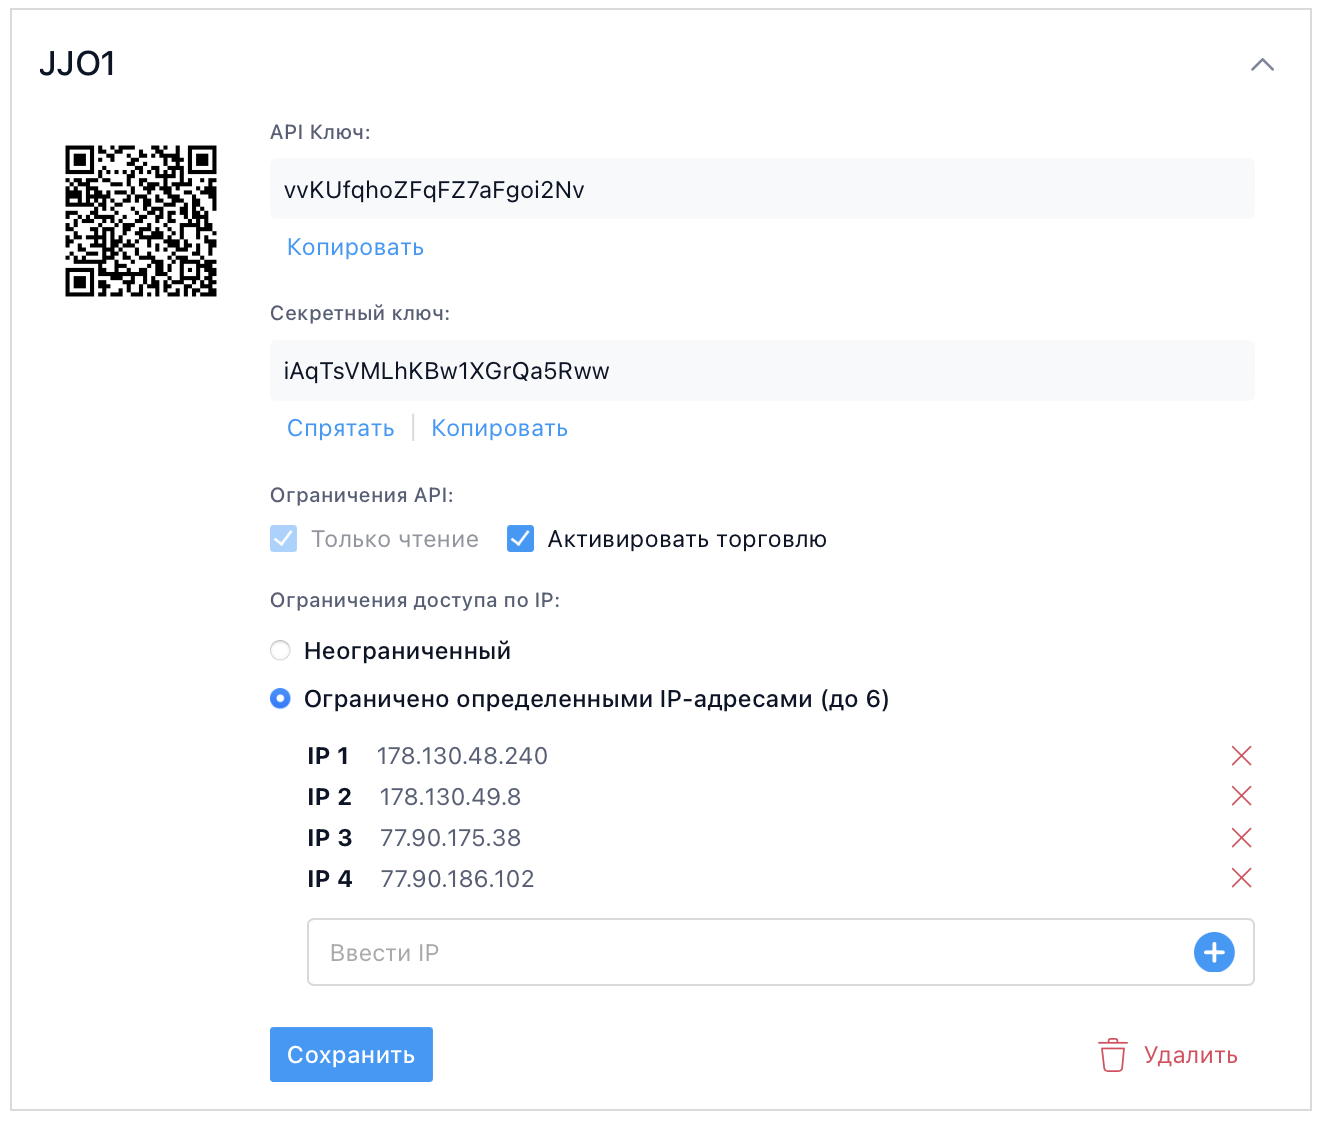Click the IP address 178.130.48.240
This screenshot has height=1126, width=1326.
click(x=462, y=756)
